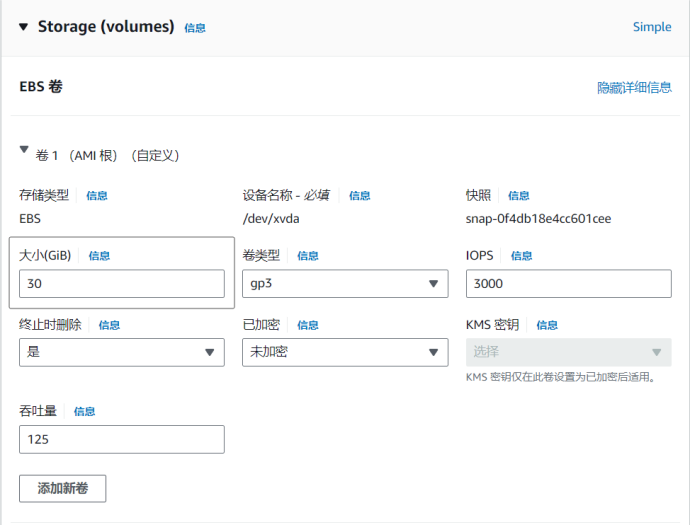The image size is (690, 525).
Task: Open info link next to Storage (volumes)
Action: [195, 28]
